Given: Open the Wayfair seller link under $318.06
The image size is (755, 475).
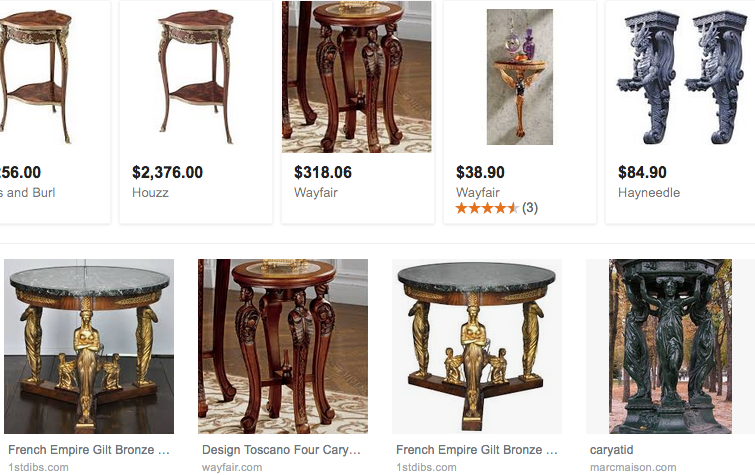Looking at the screenshot, I should (x=316, y=192).
